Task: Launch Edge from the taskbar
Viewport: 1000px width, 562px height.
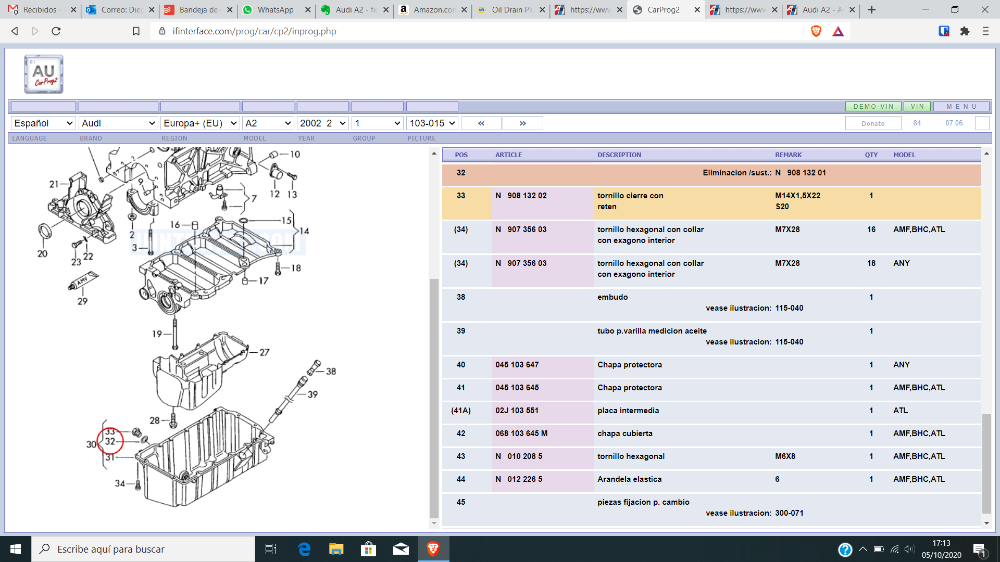Action: [304, 549]
